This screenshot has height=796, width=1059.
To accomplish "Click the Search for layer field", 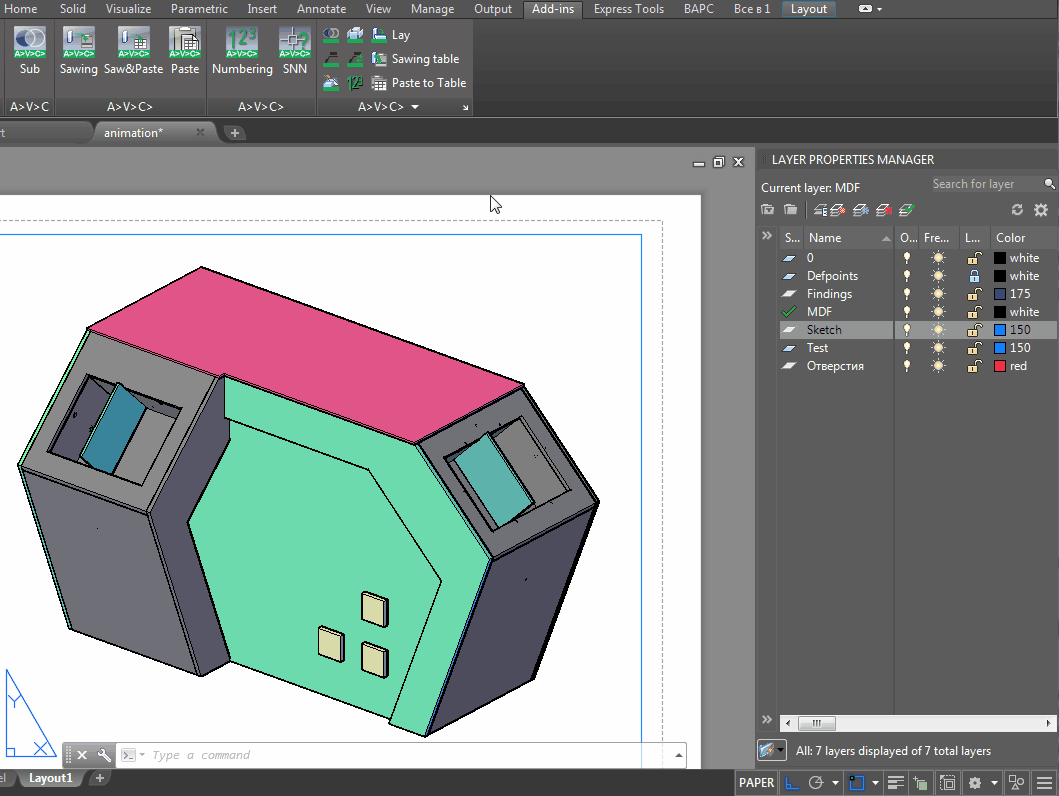I will tap(985, 184).
